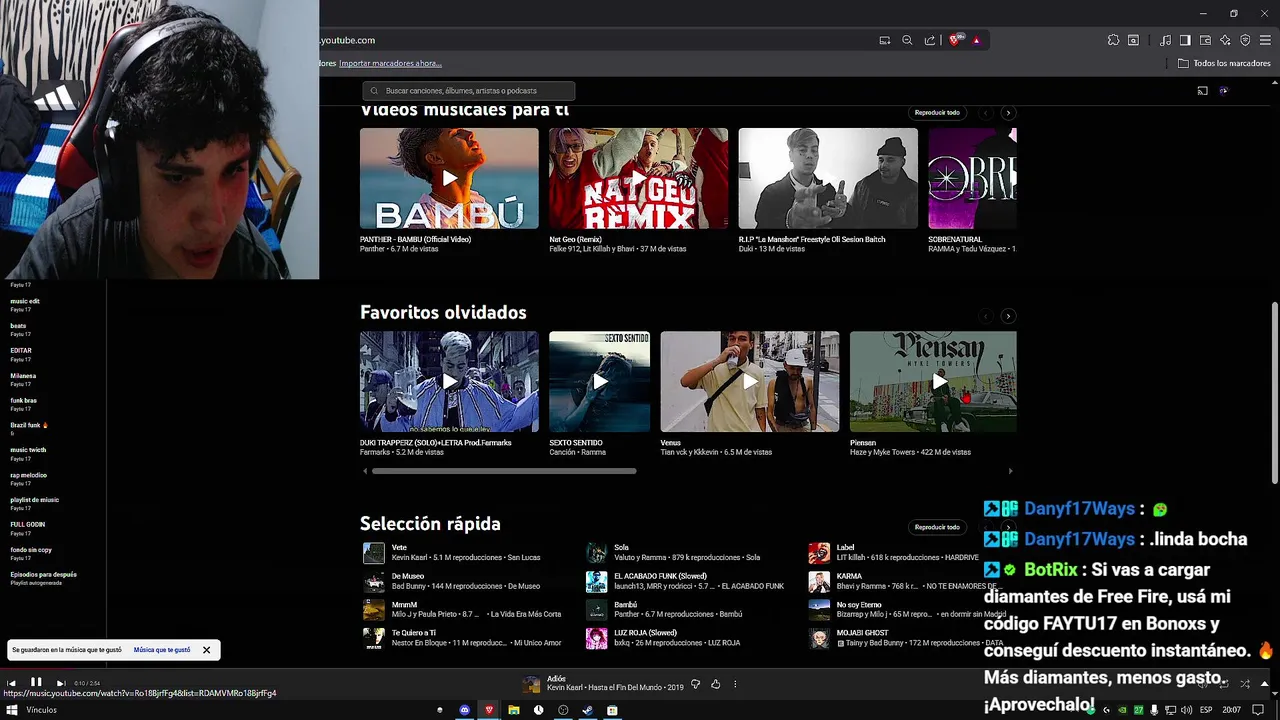Click Reproducir todo for Selección rápida

[937, 527]
